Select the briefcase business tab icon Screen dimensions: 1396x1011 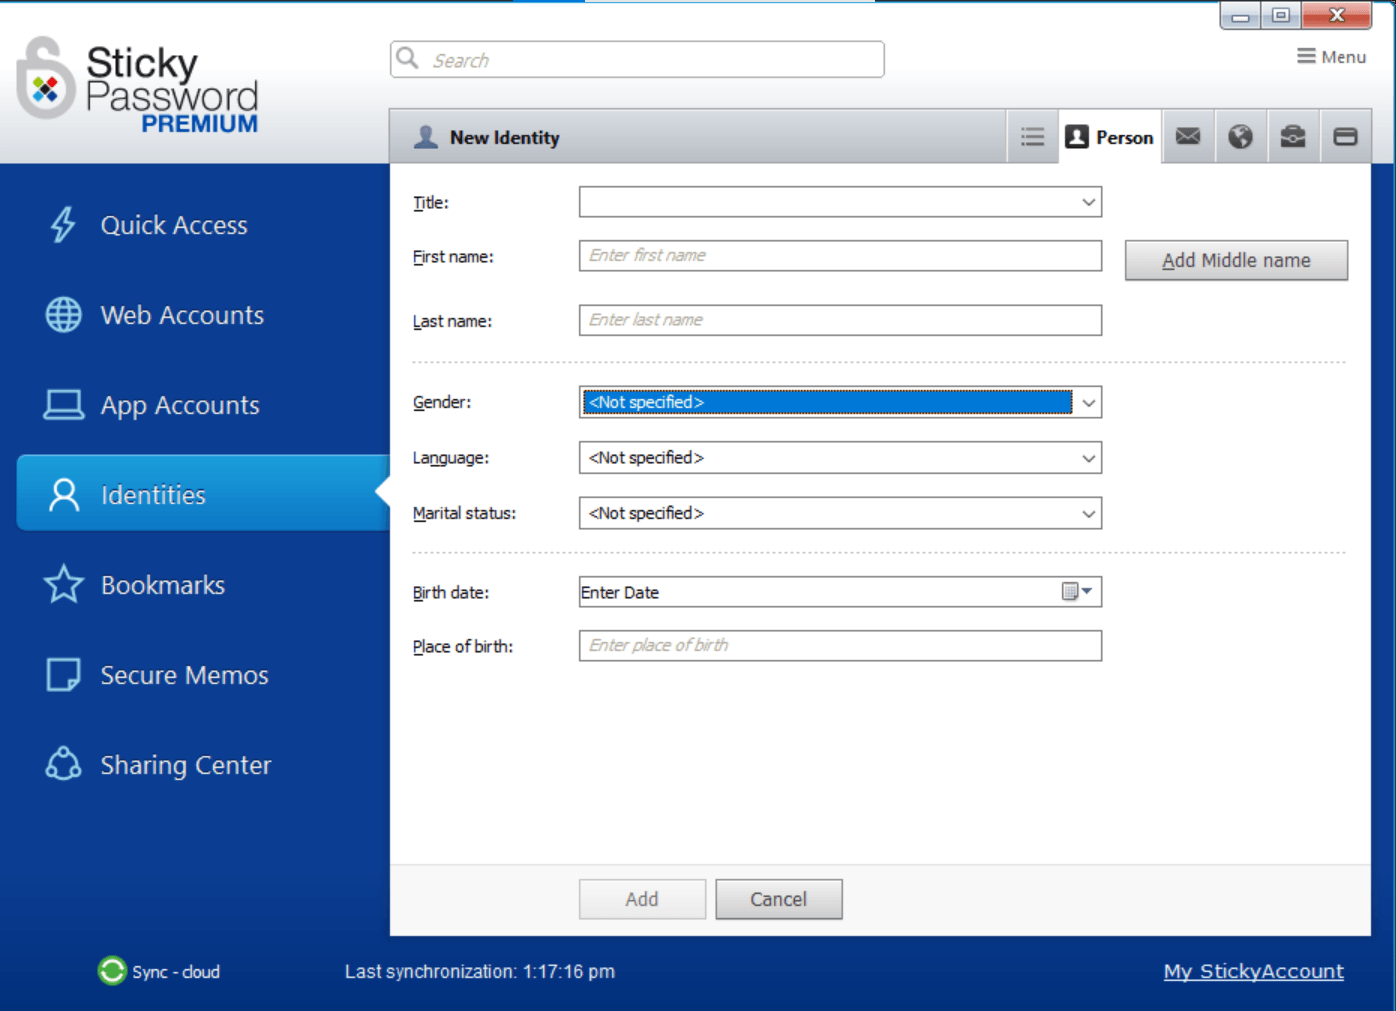pyautogui.click(x=1293, y=136)
